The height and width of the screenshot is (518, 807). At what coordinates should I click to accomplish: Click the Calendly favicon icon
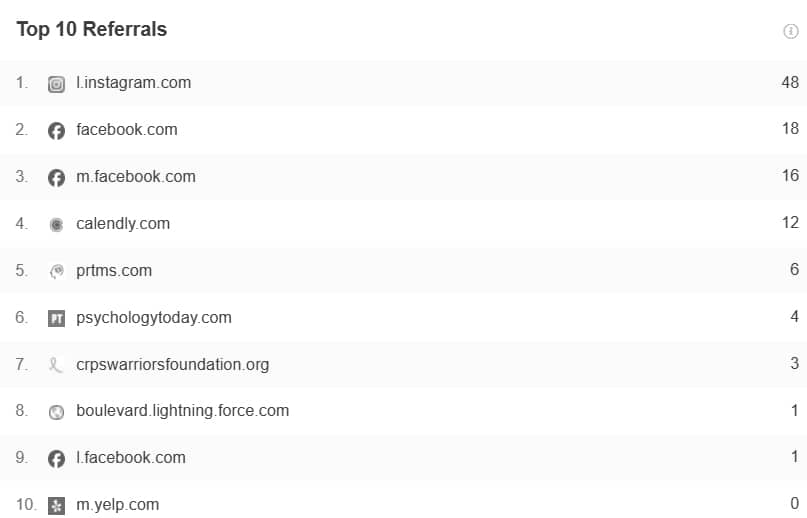tap(56, 224)
